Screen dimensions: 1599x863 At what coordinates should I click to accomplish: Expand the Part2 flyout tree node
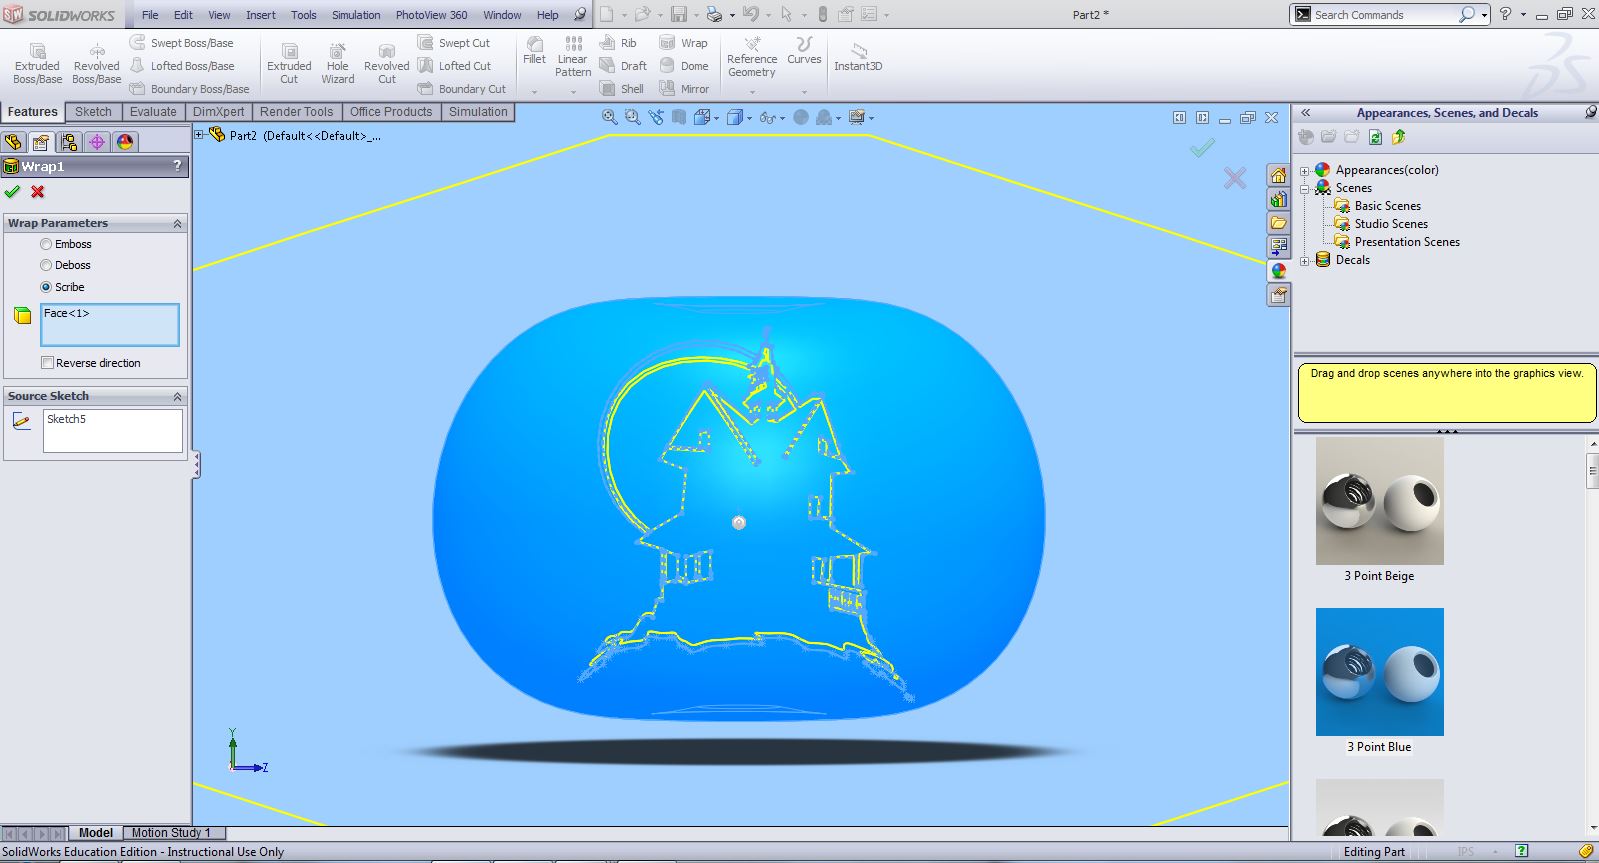tap(199, 135)
